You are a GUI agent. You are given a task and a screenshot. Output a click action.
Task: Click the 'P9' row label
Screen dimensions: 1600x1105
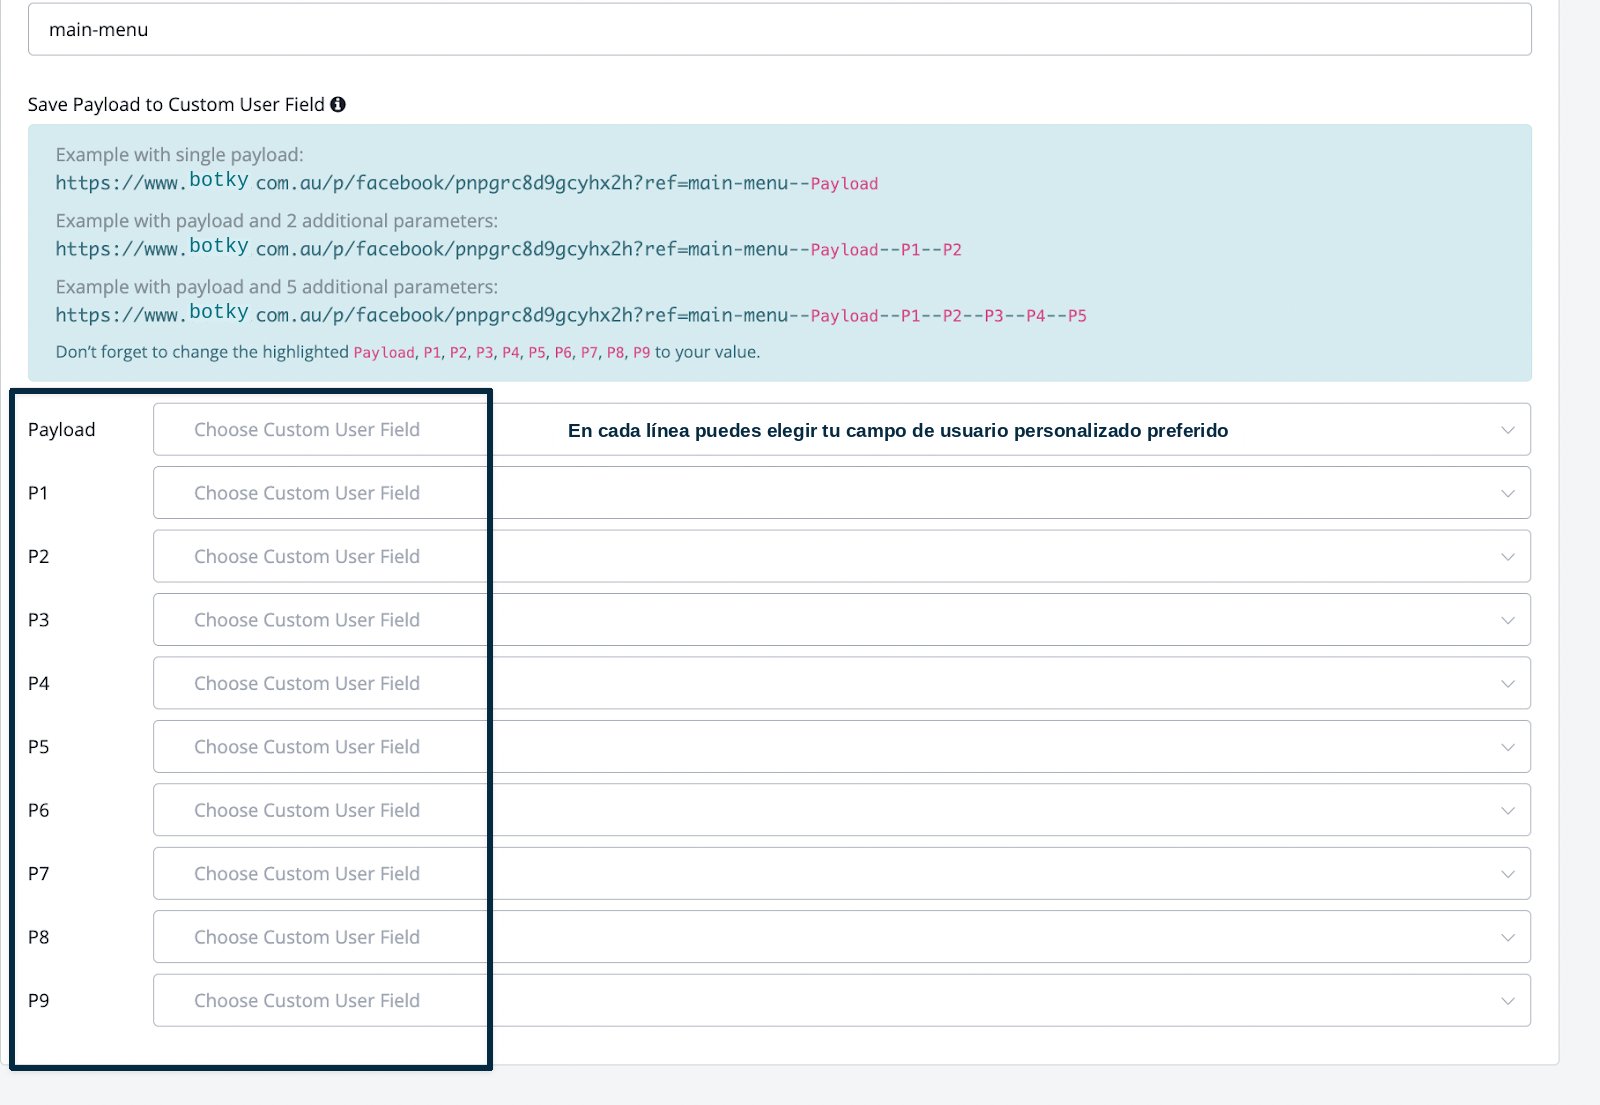coord(38,1000)
